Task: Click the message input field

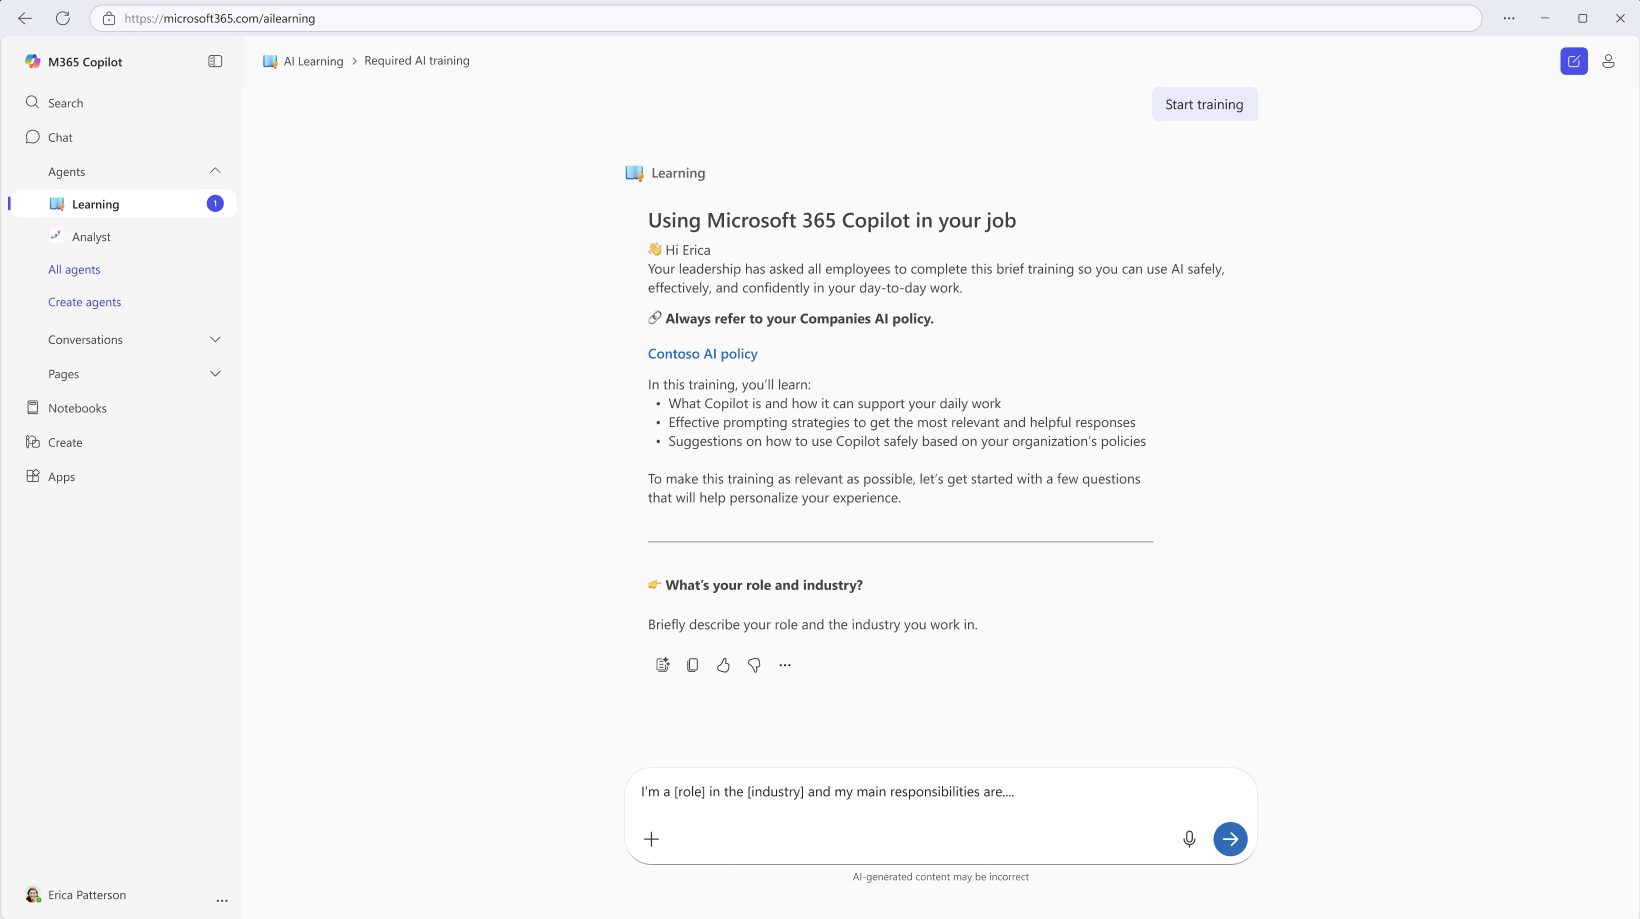Action: tap(940, 792)
